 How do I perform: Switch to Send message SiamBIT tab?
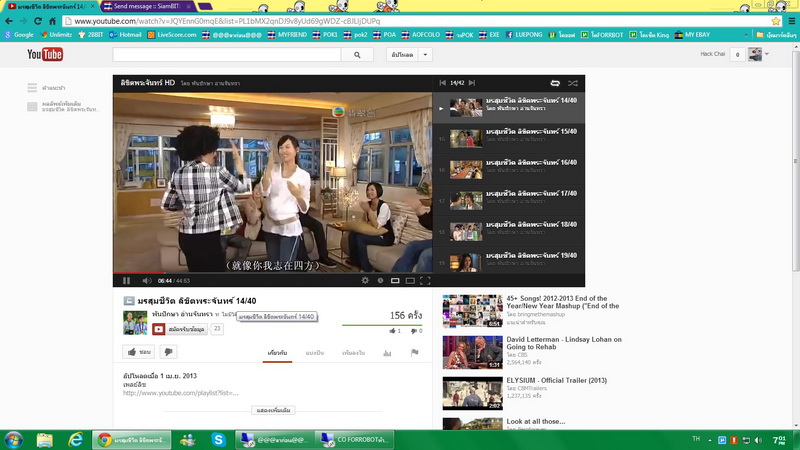point(146,6)
